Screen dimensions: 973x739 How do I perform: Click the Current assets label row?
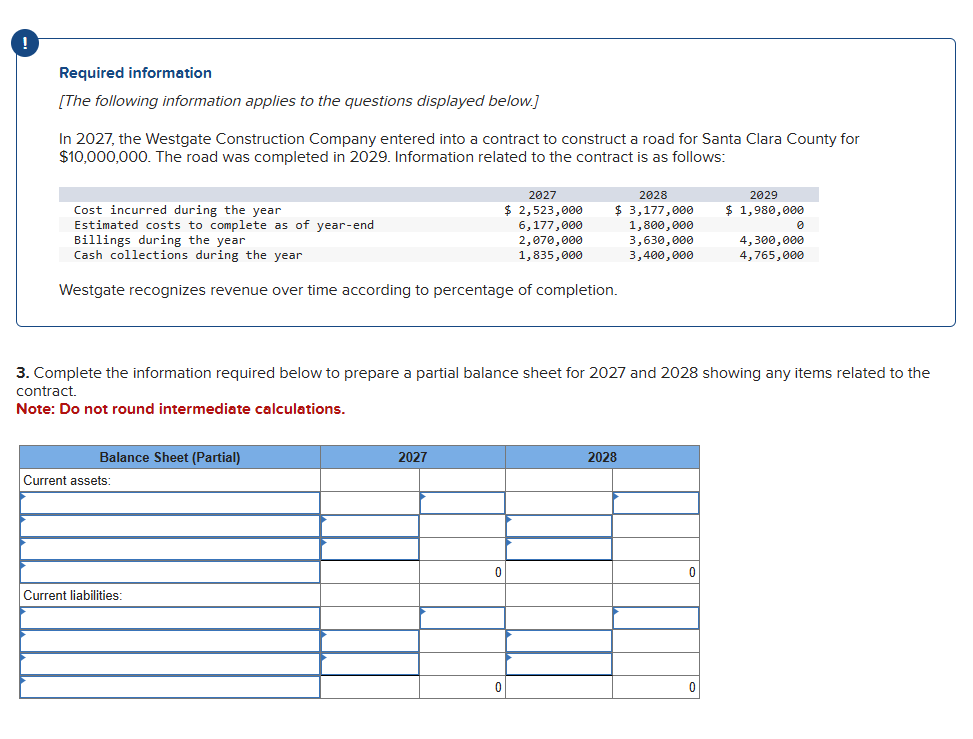coord(60,479)
